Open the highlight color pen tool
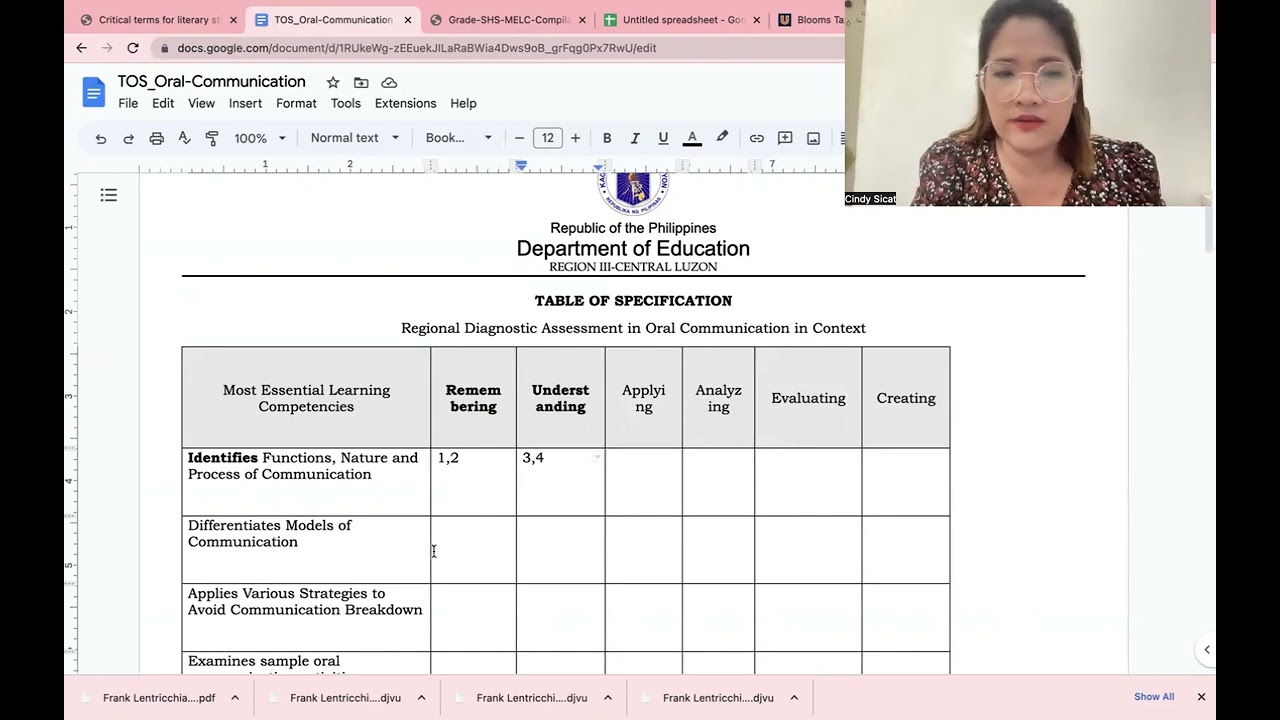Image resolution: width=1280 pixels, height=720 pixels. [x=722, y=138]
